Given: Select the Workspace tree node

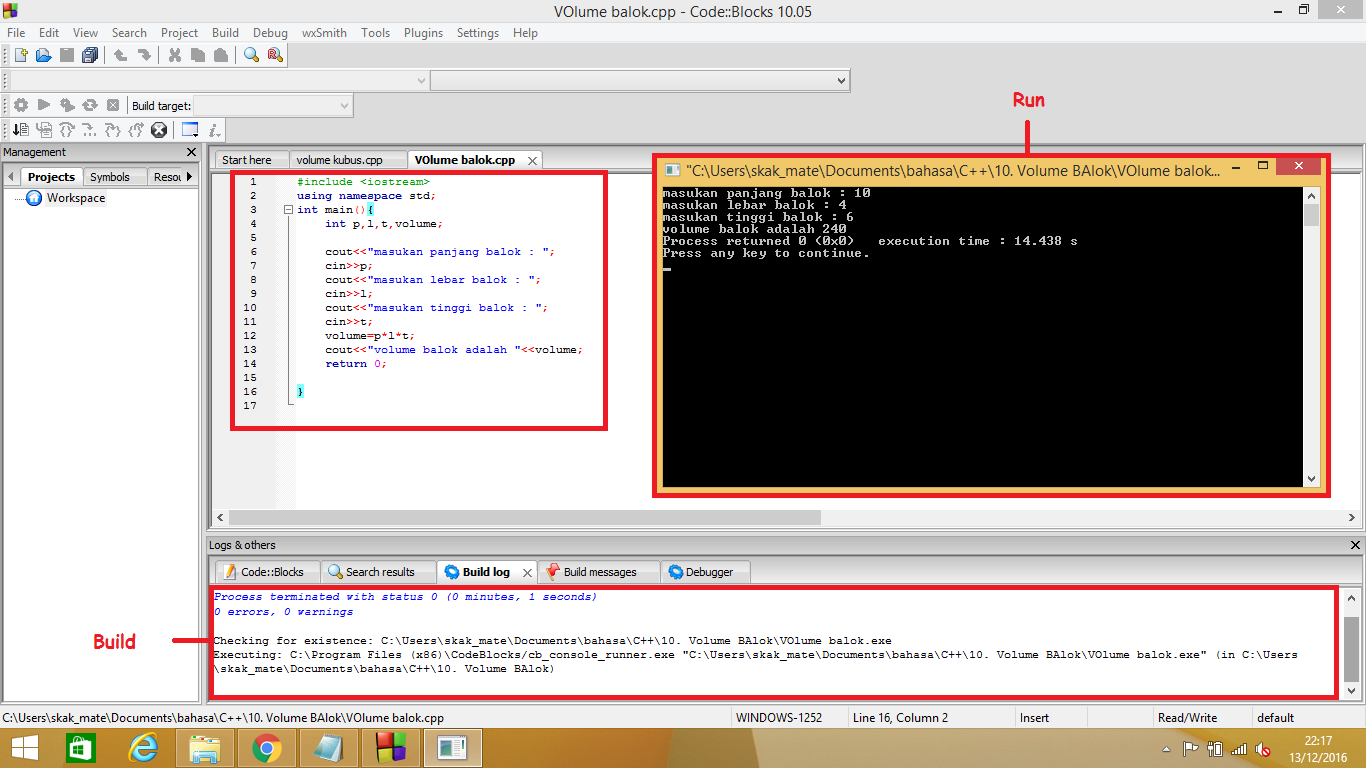Looking at the screenshot, I should tap(76, 198).
